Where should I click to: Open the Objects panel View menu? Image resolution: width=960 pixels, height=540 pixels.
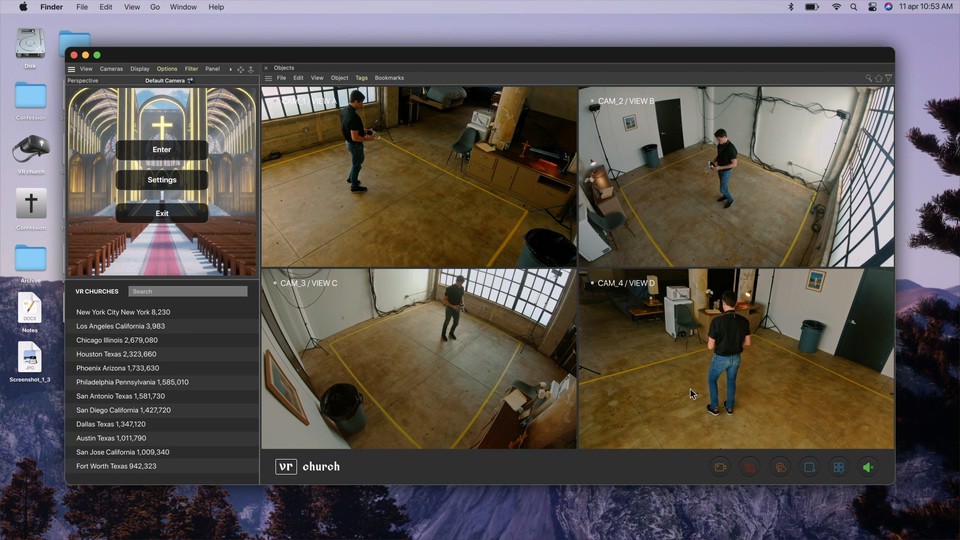click(x=317, y=78)
